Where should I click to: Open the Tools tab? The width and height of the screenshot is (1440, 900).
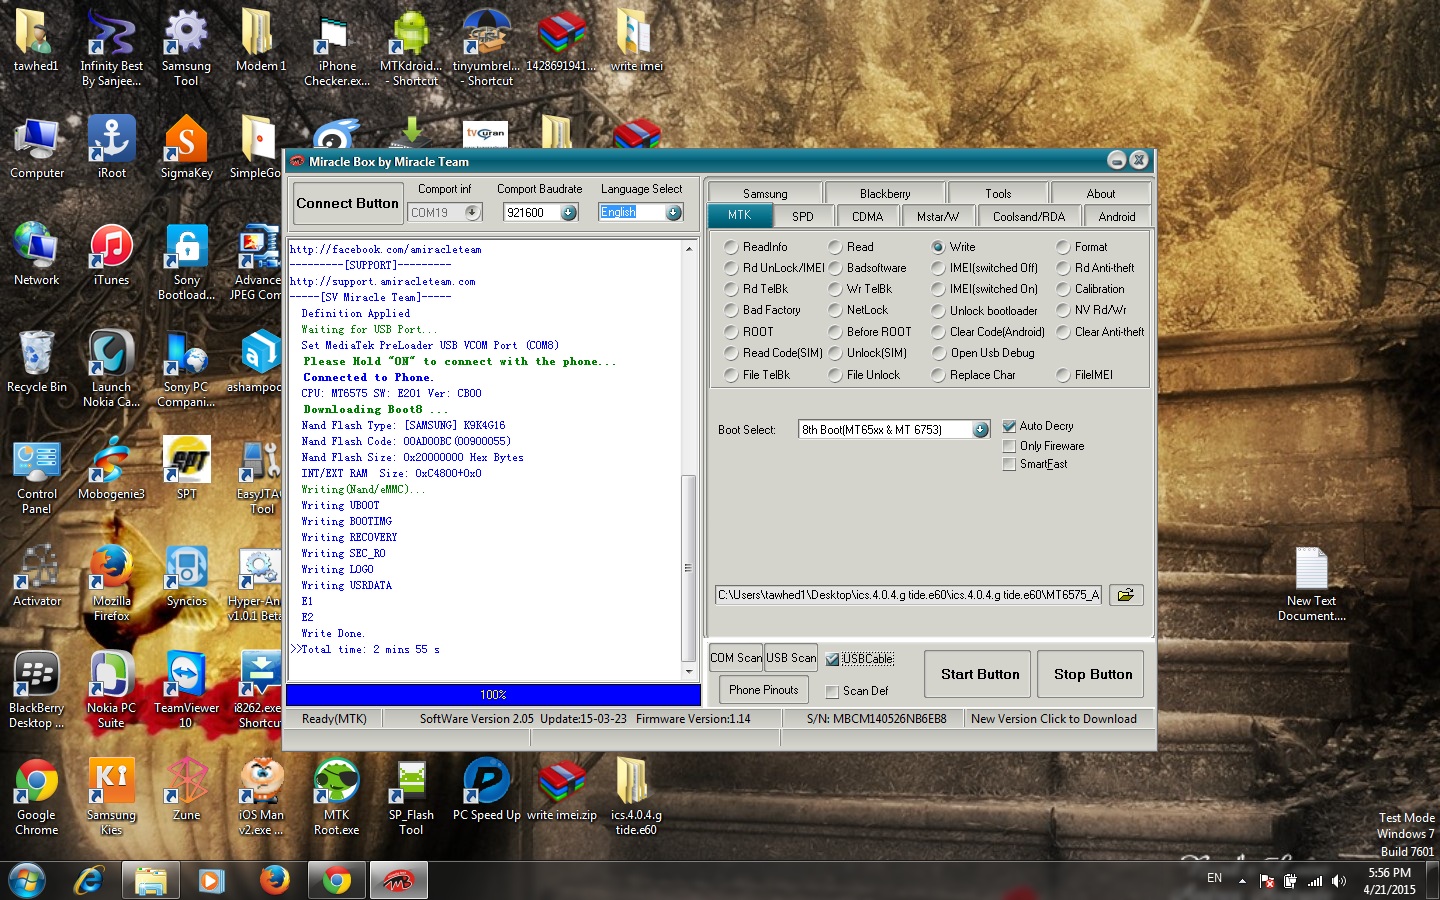point(998,193)
